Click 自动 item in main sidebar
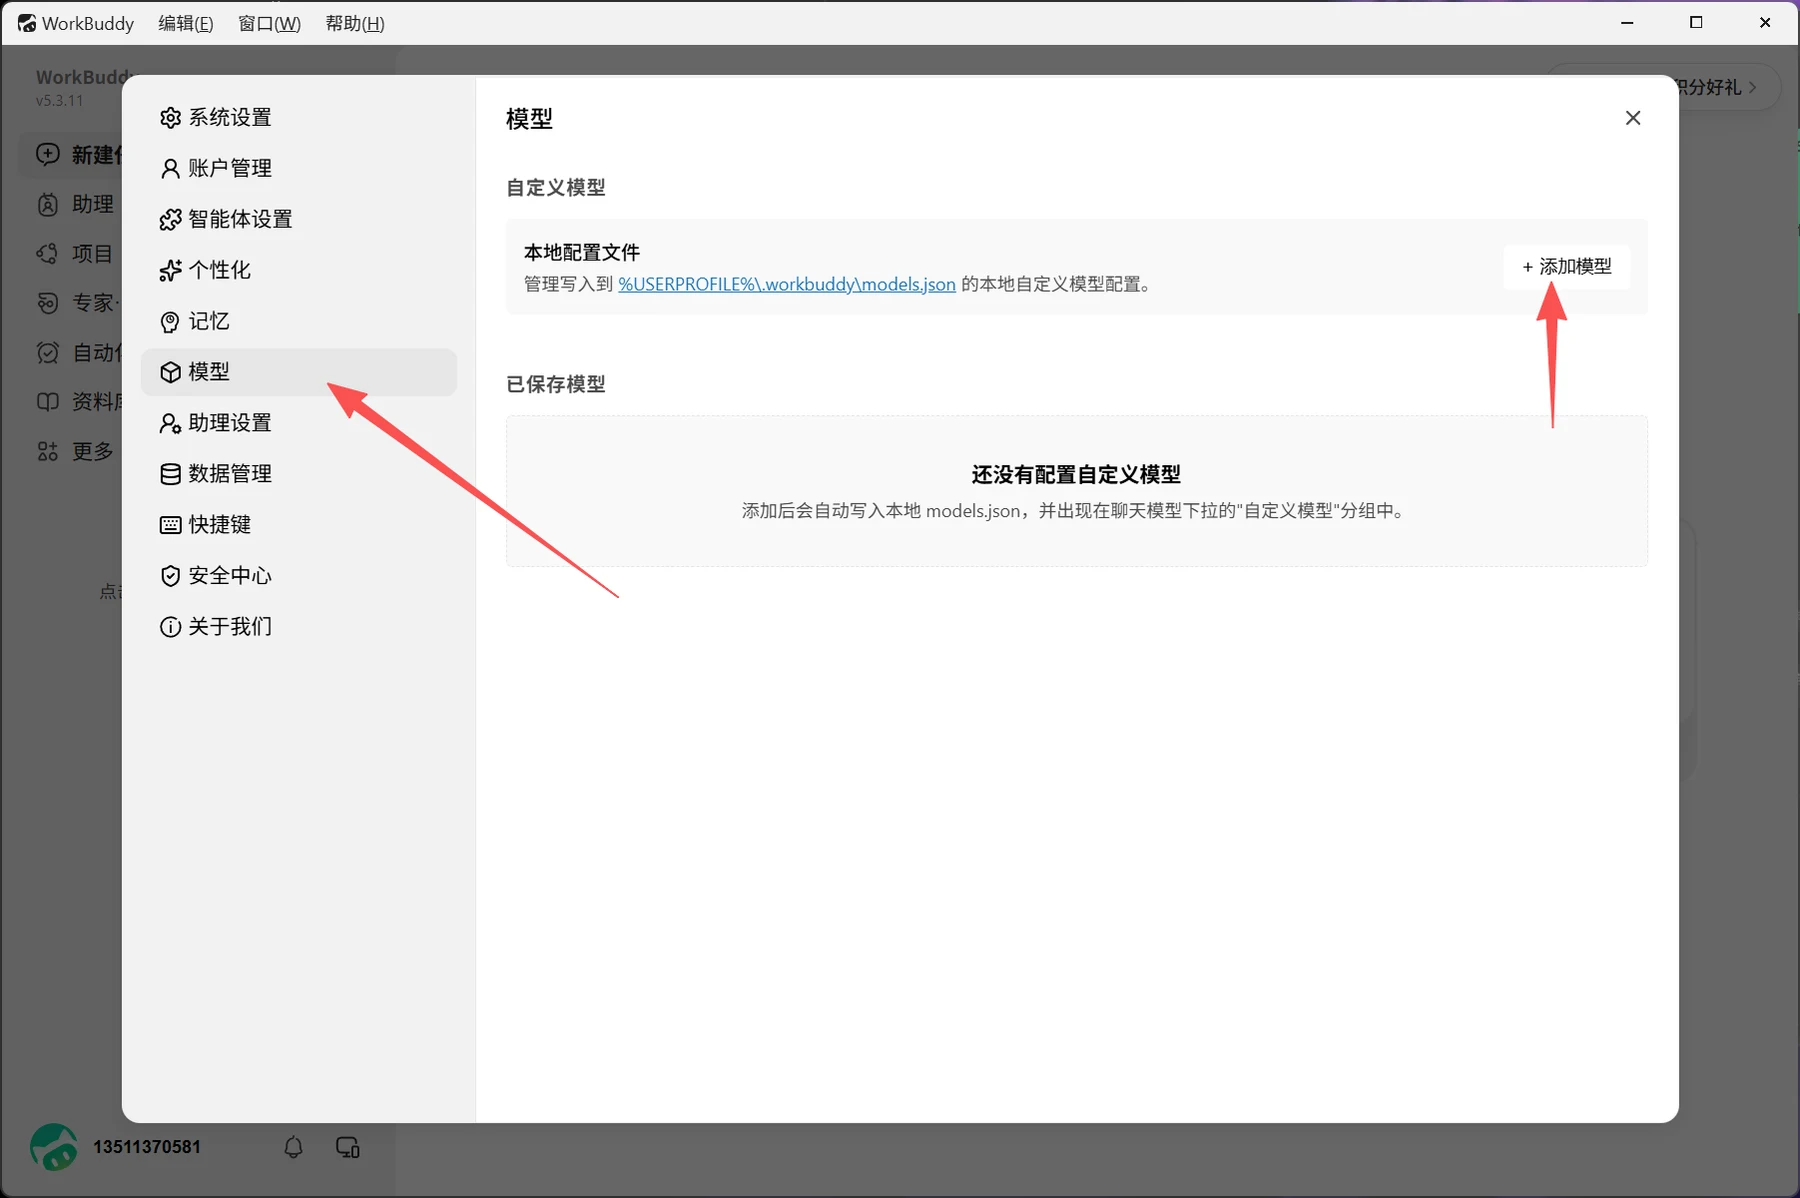The width and height of the screenshot is (1800, 1198). coord(77,353)
